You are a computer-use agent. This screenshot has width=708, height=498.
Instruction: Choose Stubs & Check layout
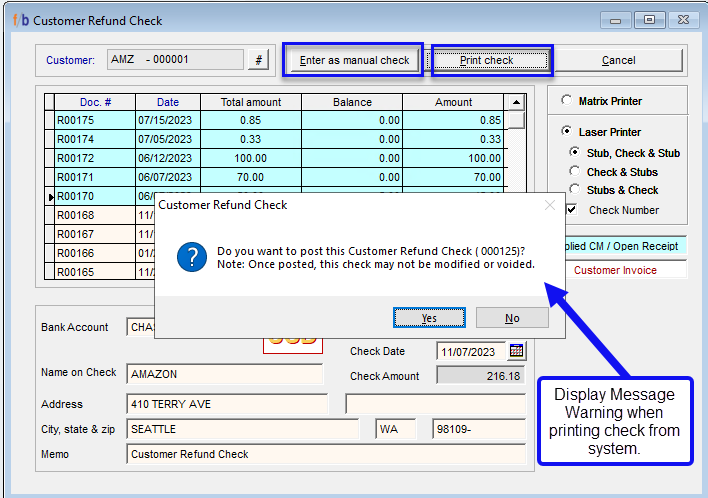(575, 190)
